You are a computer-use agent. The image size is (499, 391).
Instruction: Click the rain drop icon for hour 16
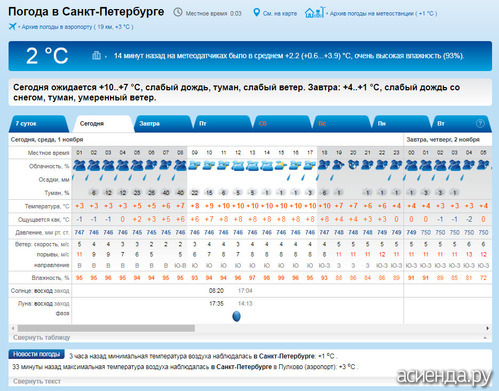point(289,178)
